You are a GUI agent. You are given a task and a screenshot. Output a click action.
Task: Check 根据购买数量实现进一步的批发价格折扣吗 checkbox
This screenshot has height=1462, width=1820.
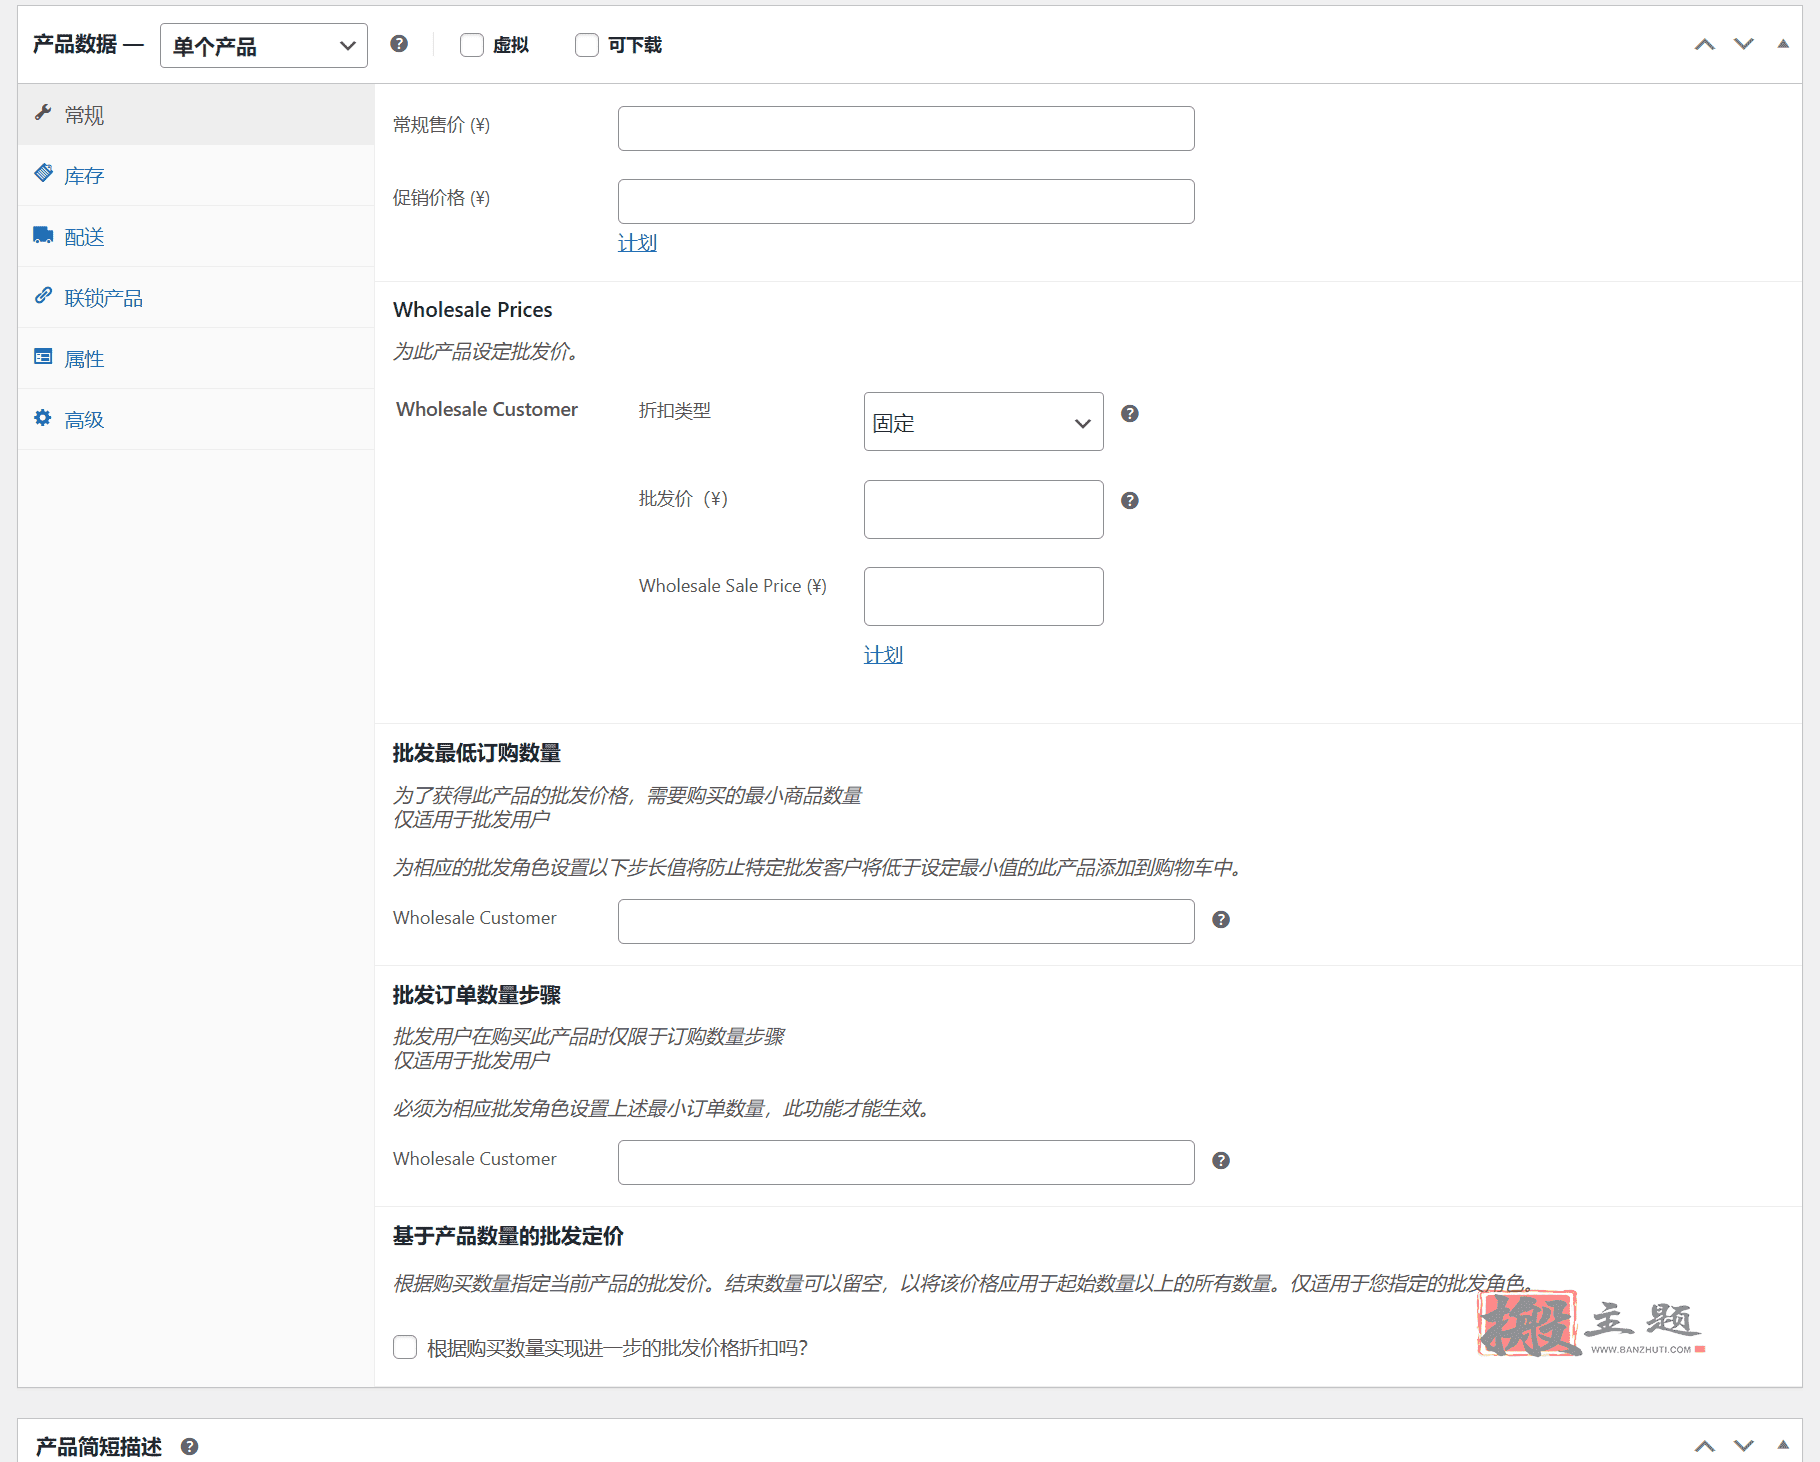(405, 1347)
